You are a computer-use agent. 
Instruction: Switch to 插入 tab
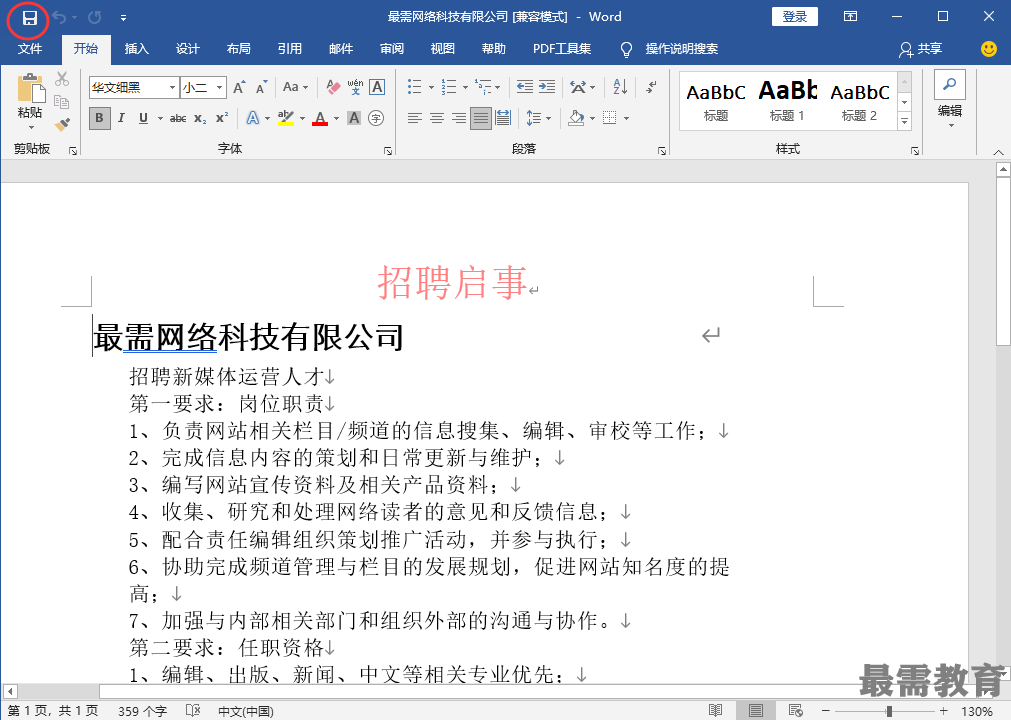137,49
